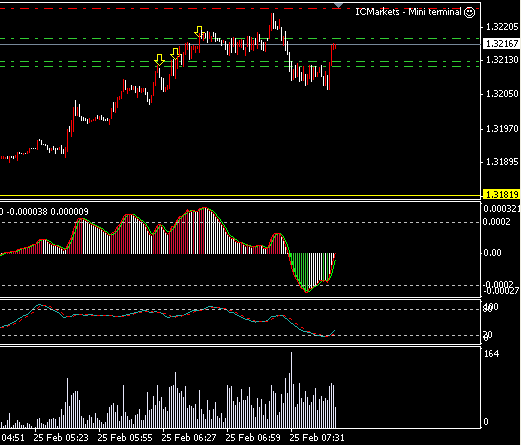Click the "25 Feb 05:23" time label
521x445 pixels.
pyautogui.click(x=61, y=437)
